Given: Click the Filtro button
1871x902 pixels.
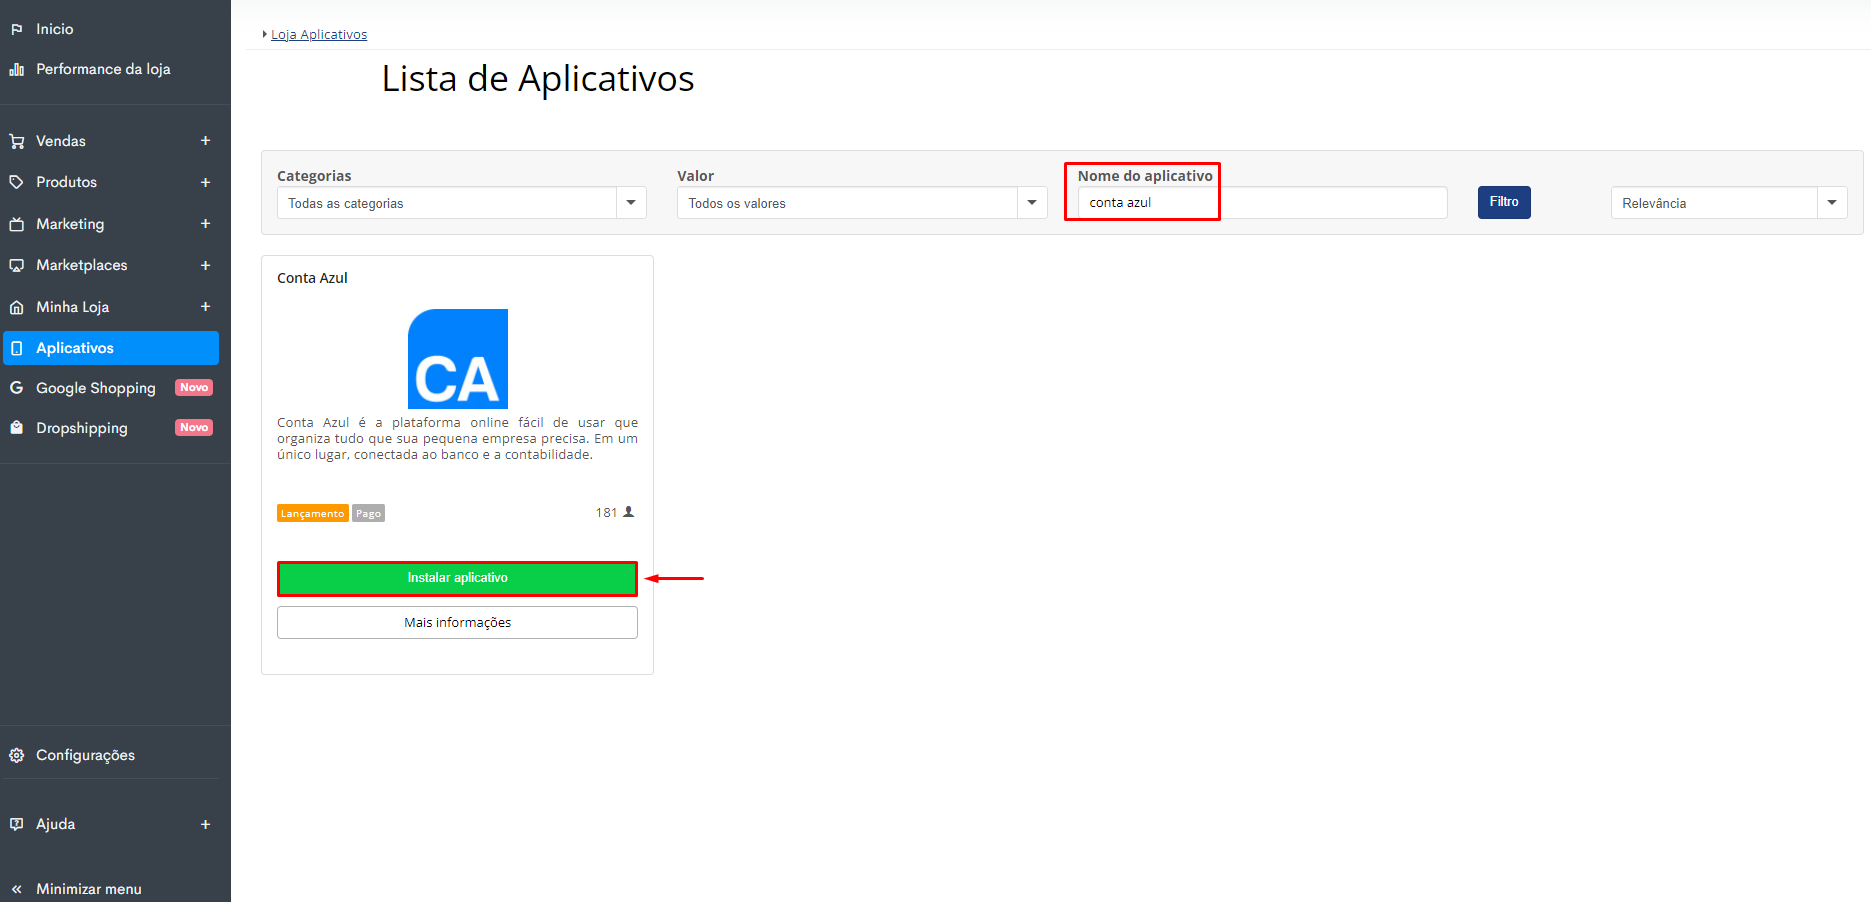Looking at the screenshot, I should [1504, 202].
